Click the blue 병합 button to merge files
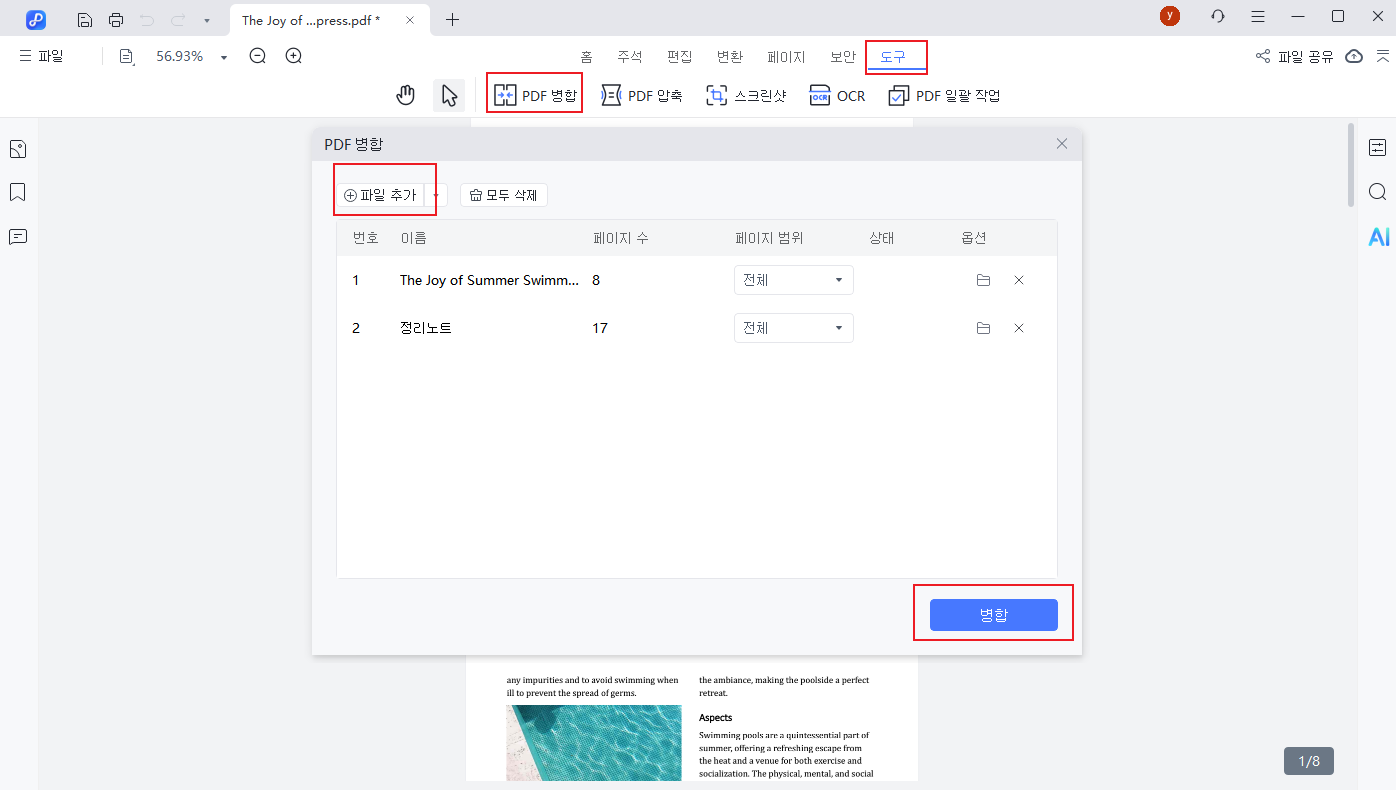This screenshot has height=790, width=1396. (x=993, y=615)
